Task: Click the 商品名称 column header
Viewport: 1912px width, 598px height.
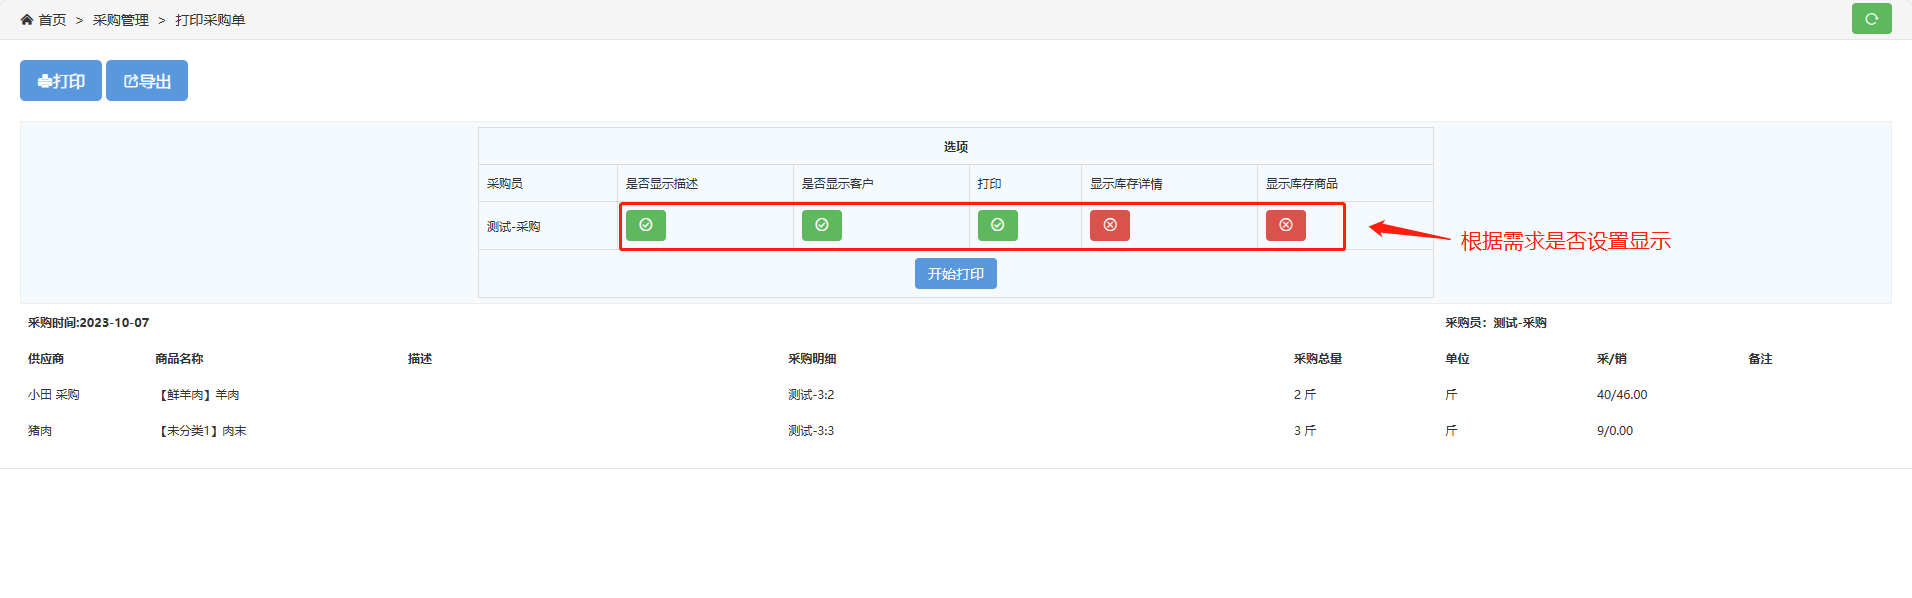Action: [179, 359]
